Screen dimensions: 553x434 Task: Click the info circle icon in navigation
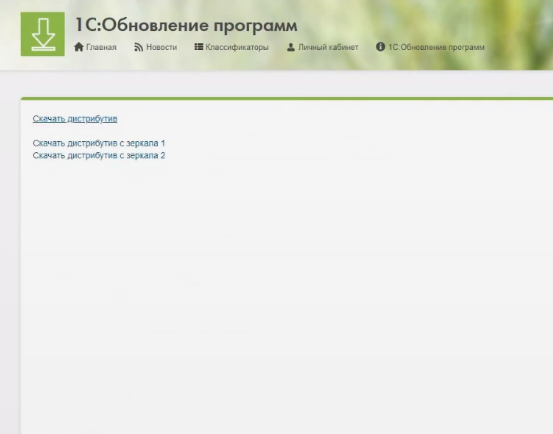pyautogui.click(x=380, y=47)
